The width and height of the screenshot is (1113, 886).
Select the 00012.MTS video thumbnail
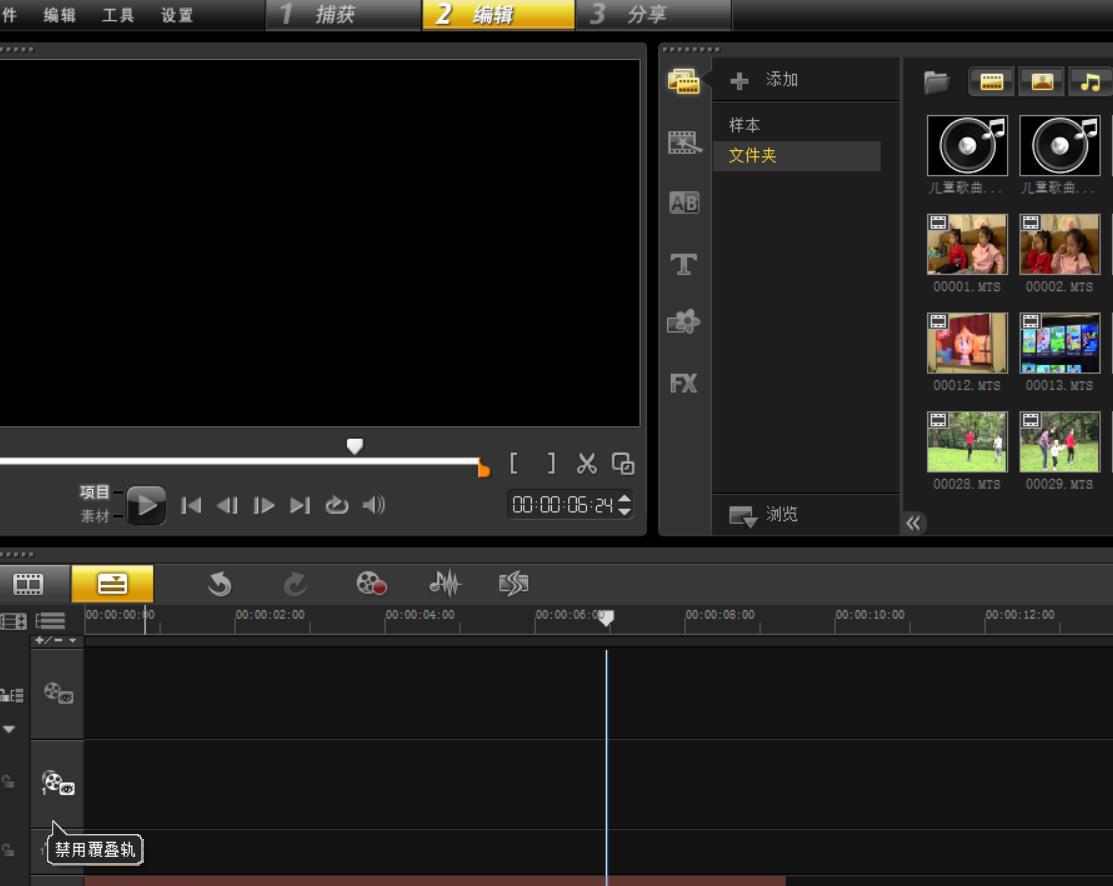point(967,343)
